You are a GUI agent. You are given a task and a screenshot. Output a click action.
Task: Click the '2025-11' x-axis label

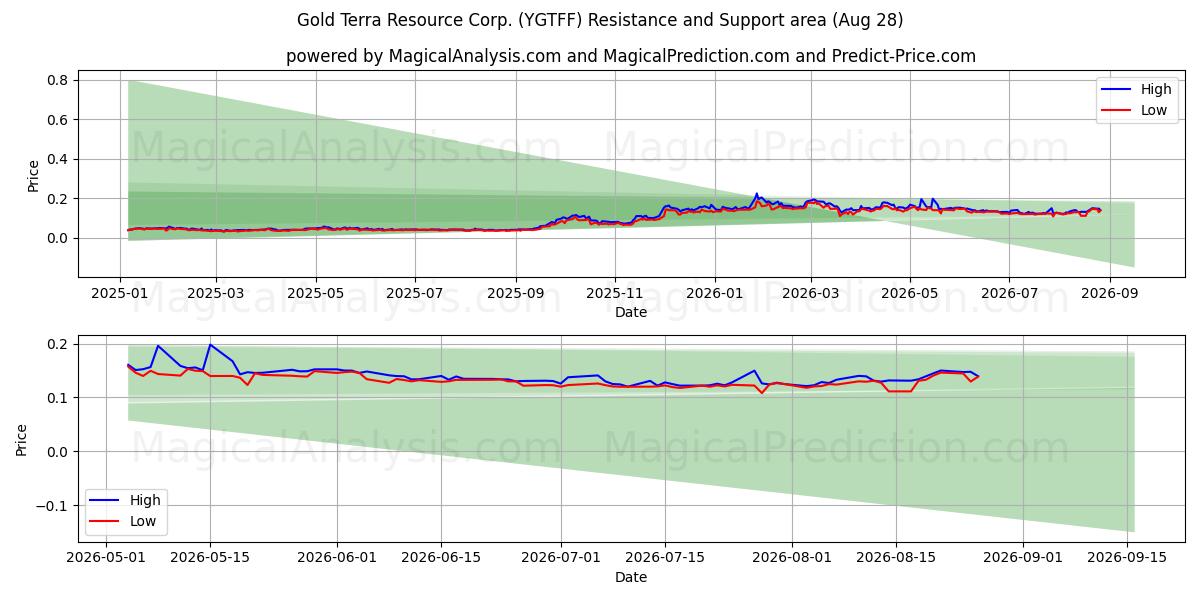(615, 293)
